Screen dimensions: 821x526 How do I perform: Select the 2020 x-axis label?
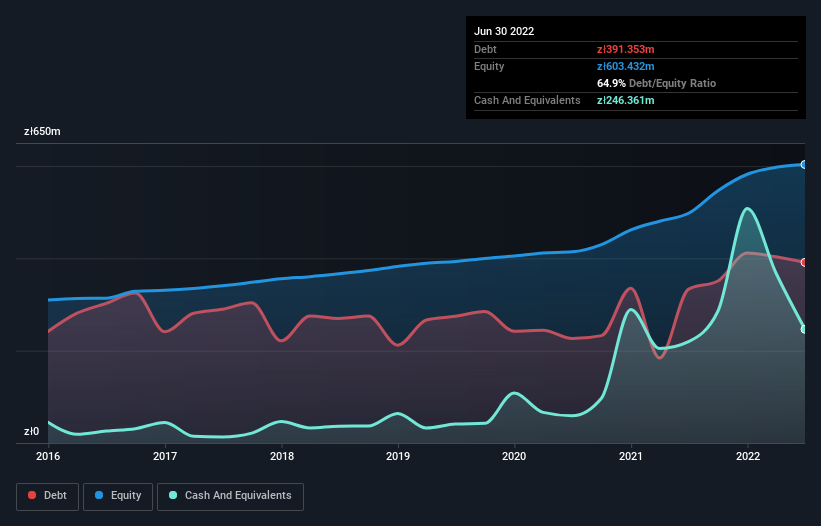coord(514,456)
